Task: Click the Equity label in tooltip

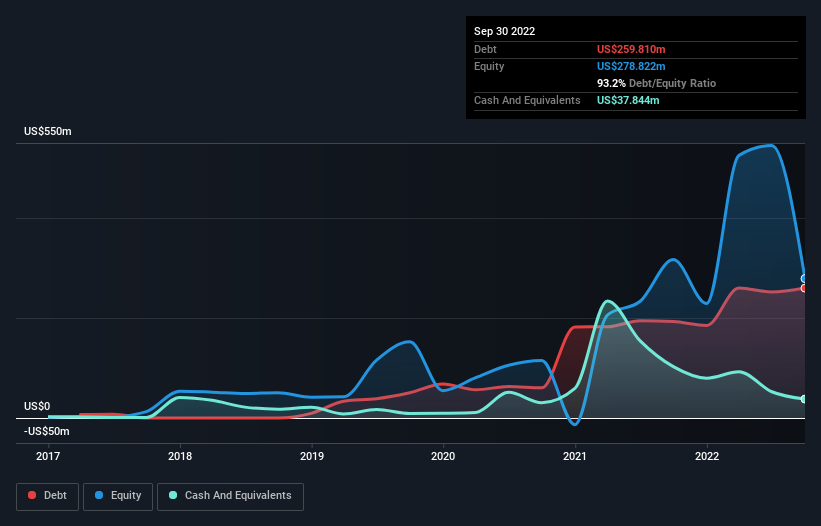Action: point(489,66)
